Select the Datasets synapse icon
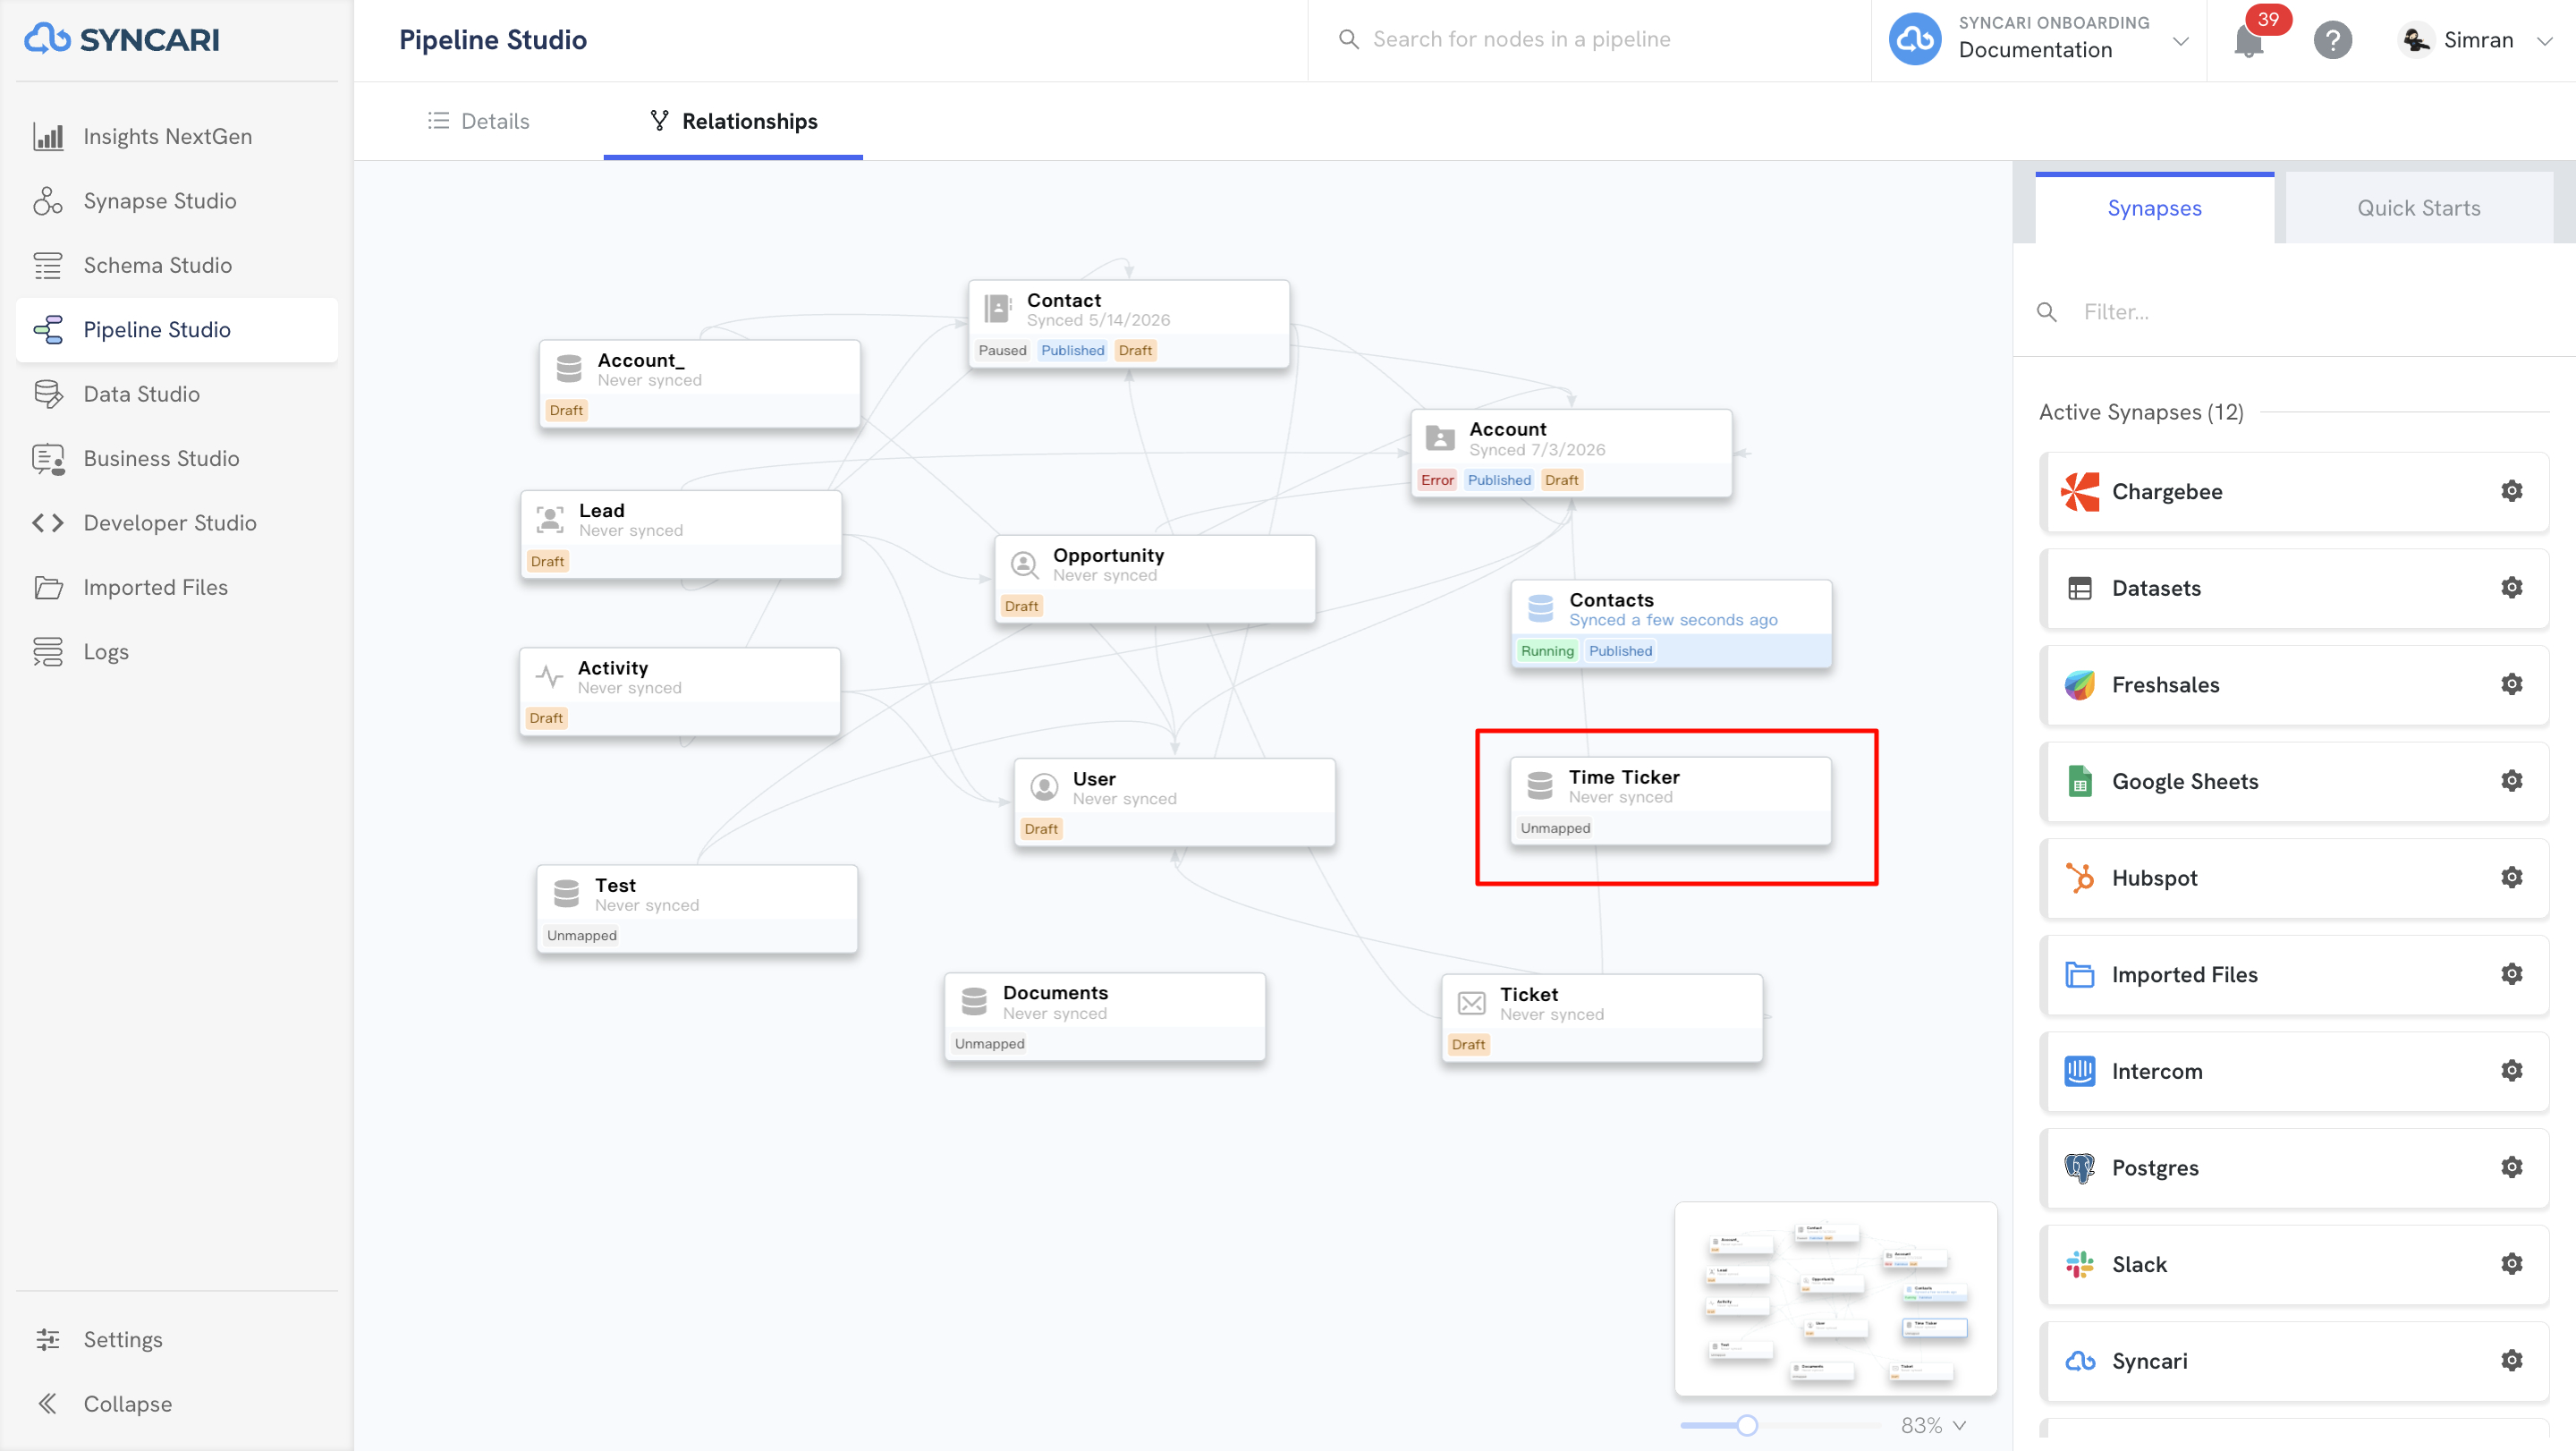 click(x=2080, y=588)
